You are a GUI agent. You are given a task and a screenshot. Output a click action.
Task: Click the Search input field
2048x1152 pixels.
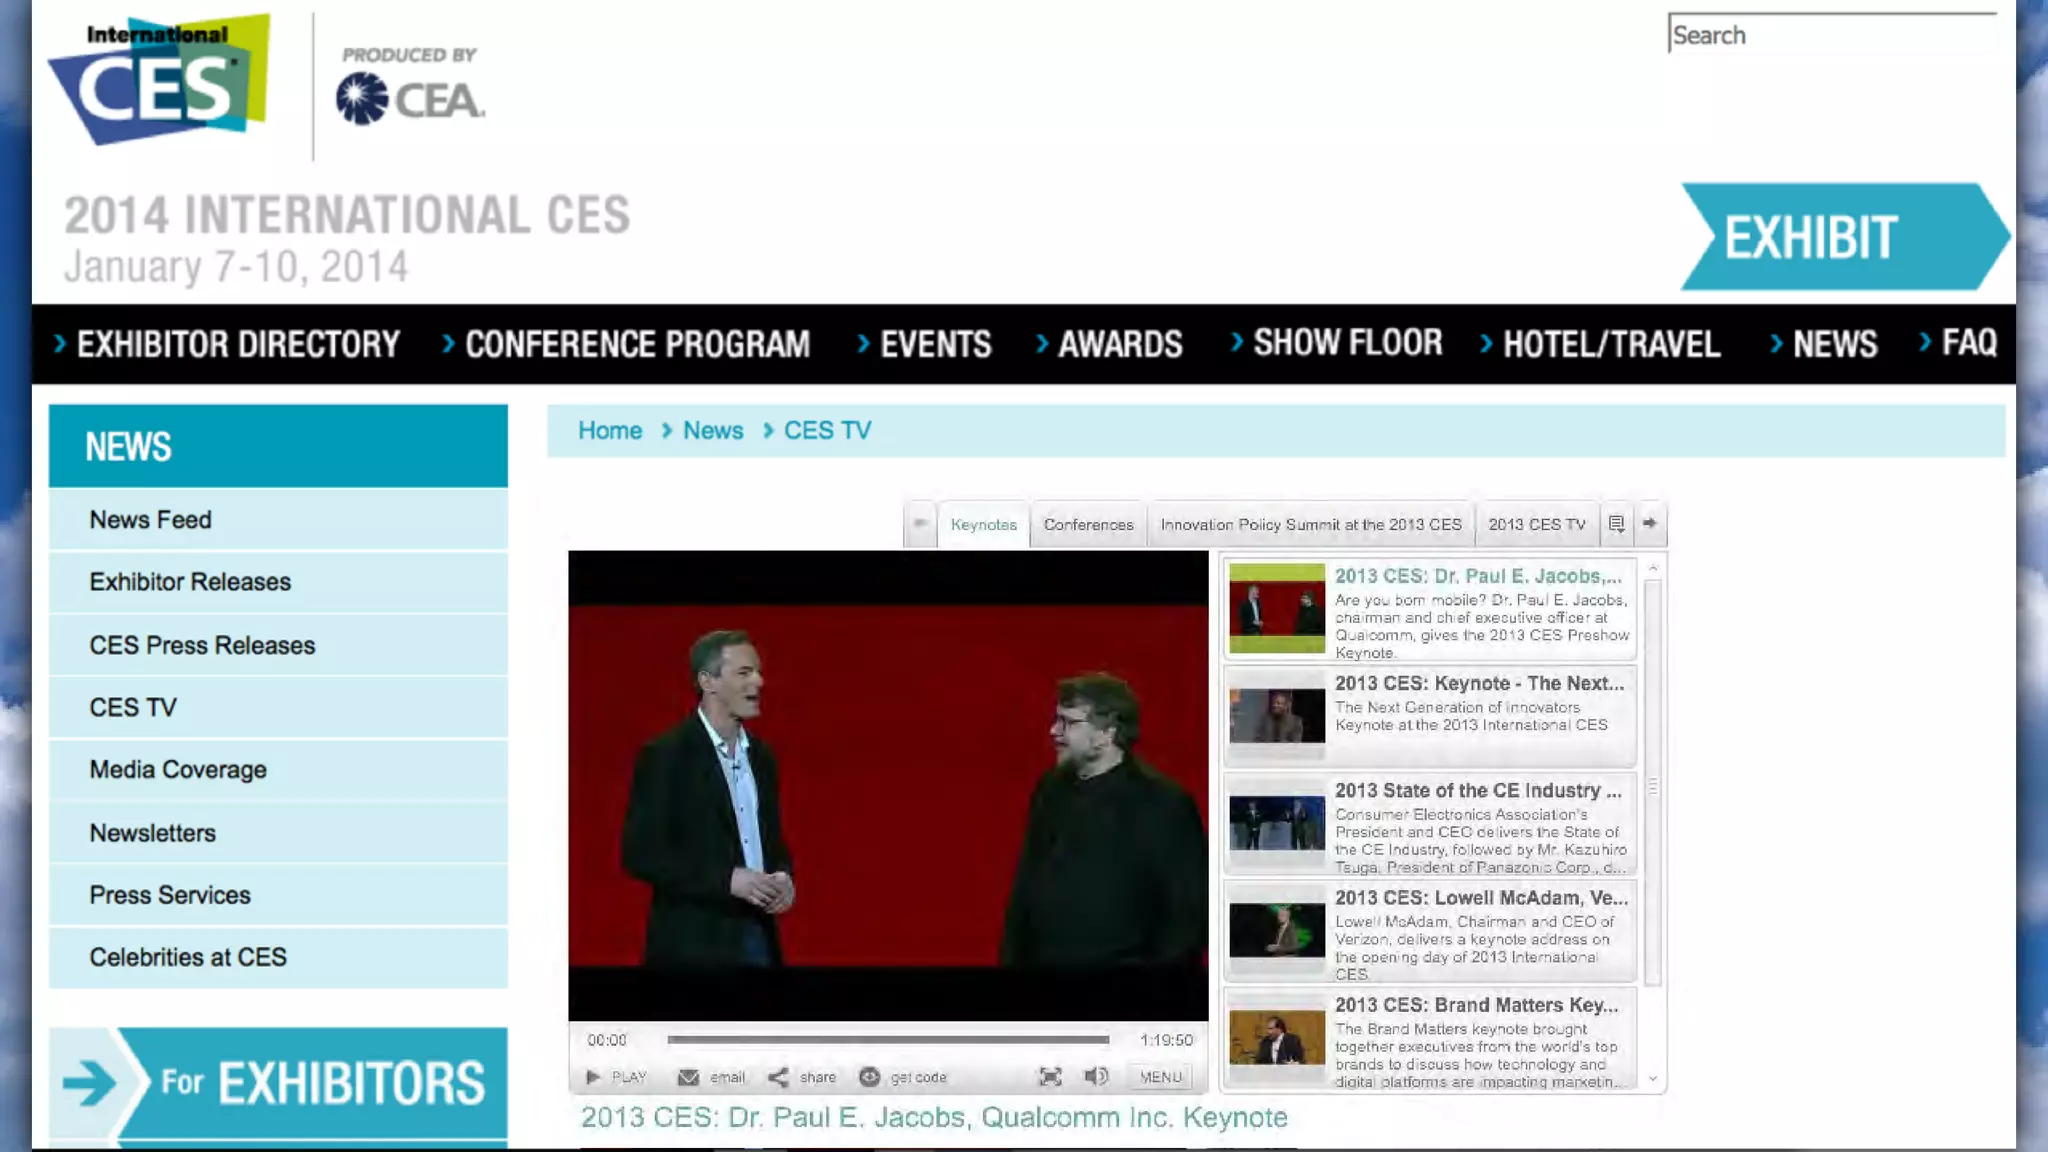1832,35
